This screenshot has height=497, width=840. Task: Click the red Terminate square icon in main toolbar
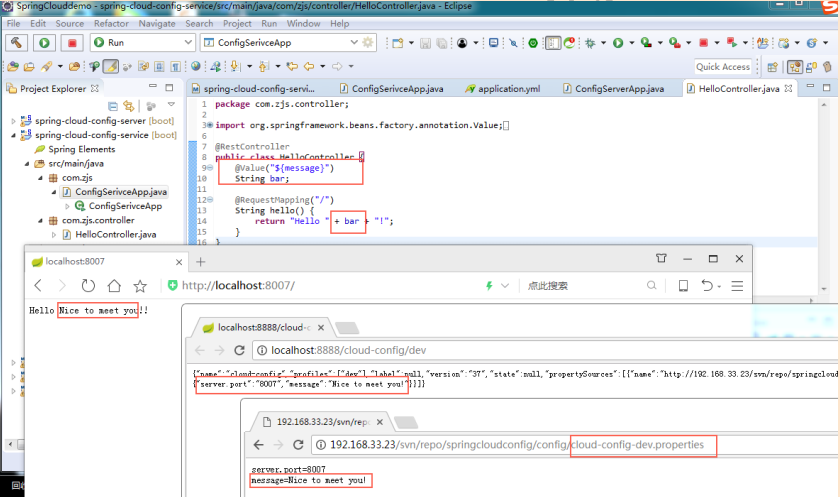[x=703, y=43]
